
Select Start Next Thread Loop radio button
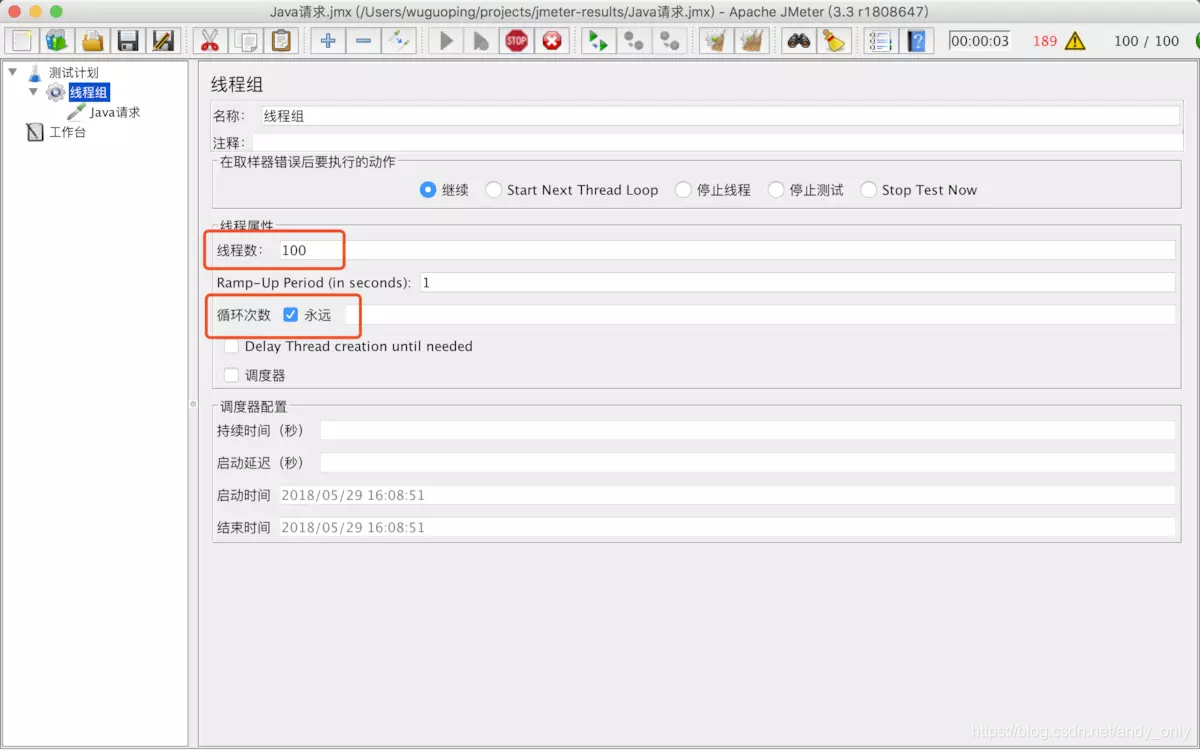click(493, 190)
